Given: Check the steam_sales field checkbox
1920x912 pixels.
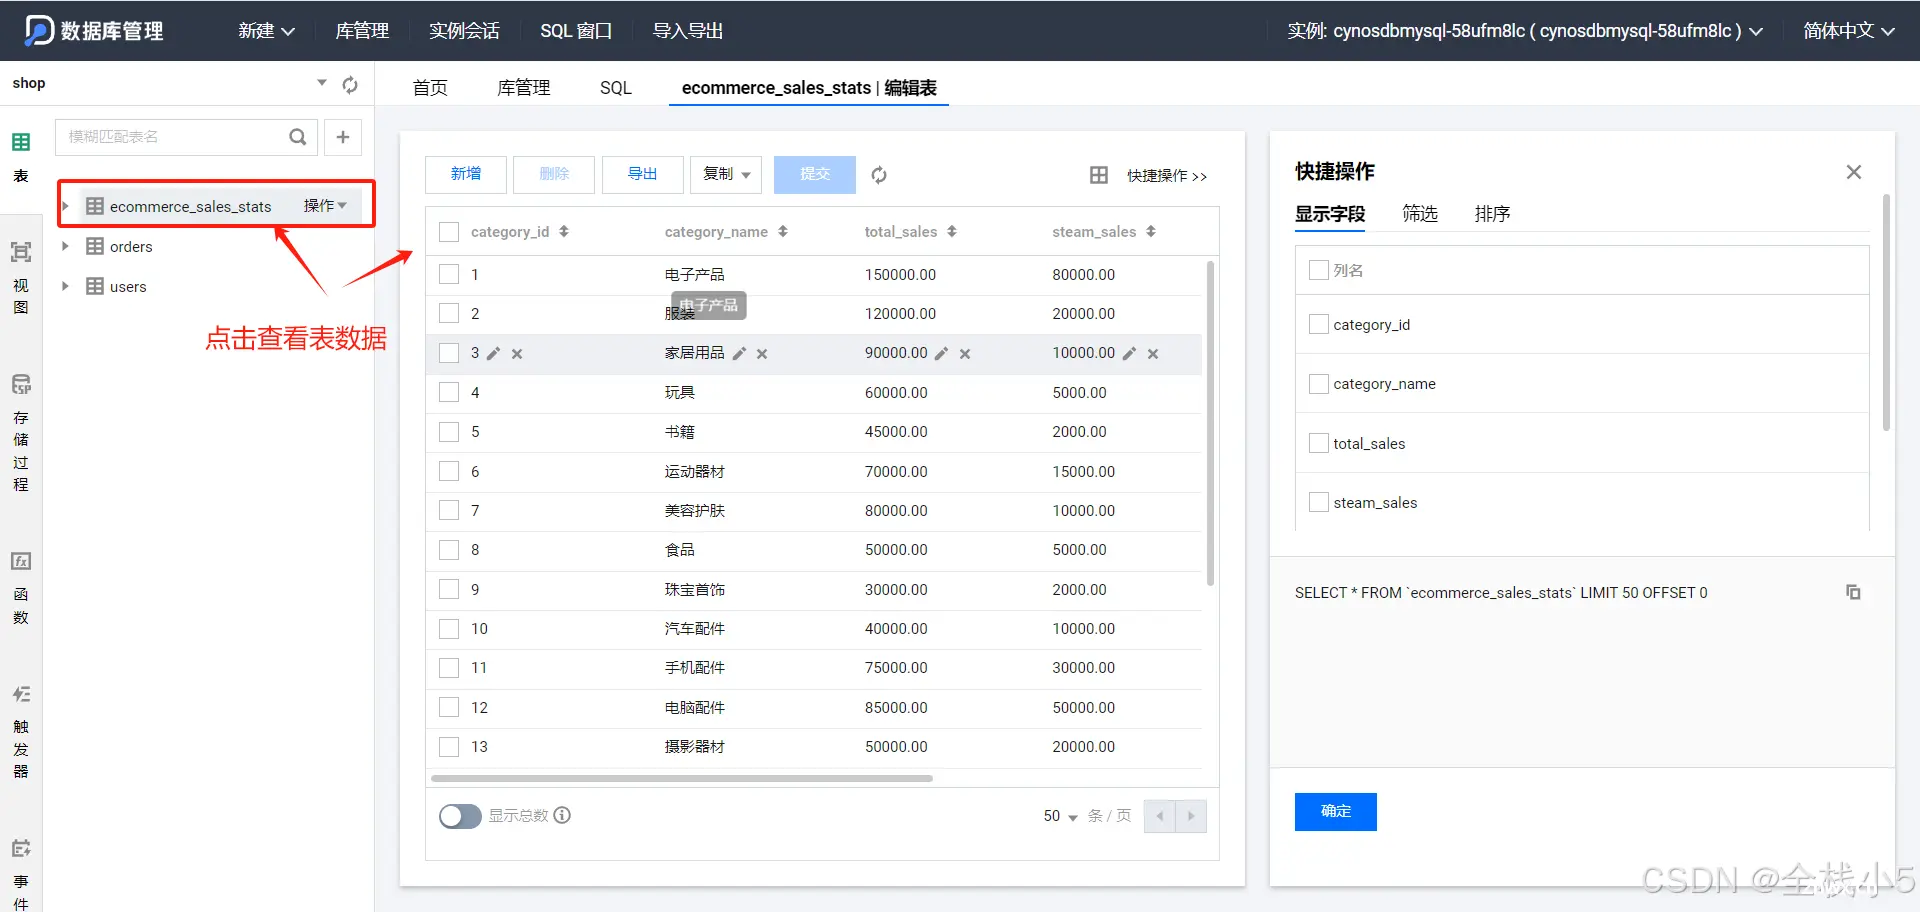Looking at the screenshot, I should [1319, 502].
